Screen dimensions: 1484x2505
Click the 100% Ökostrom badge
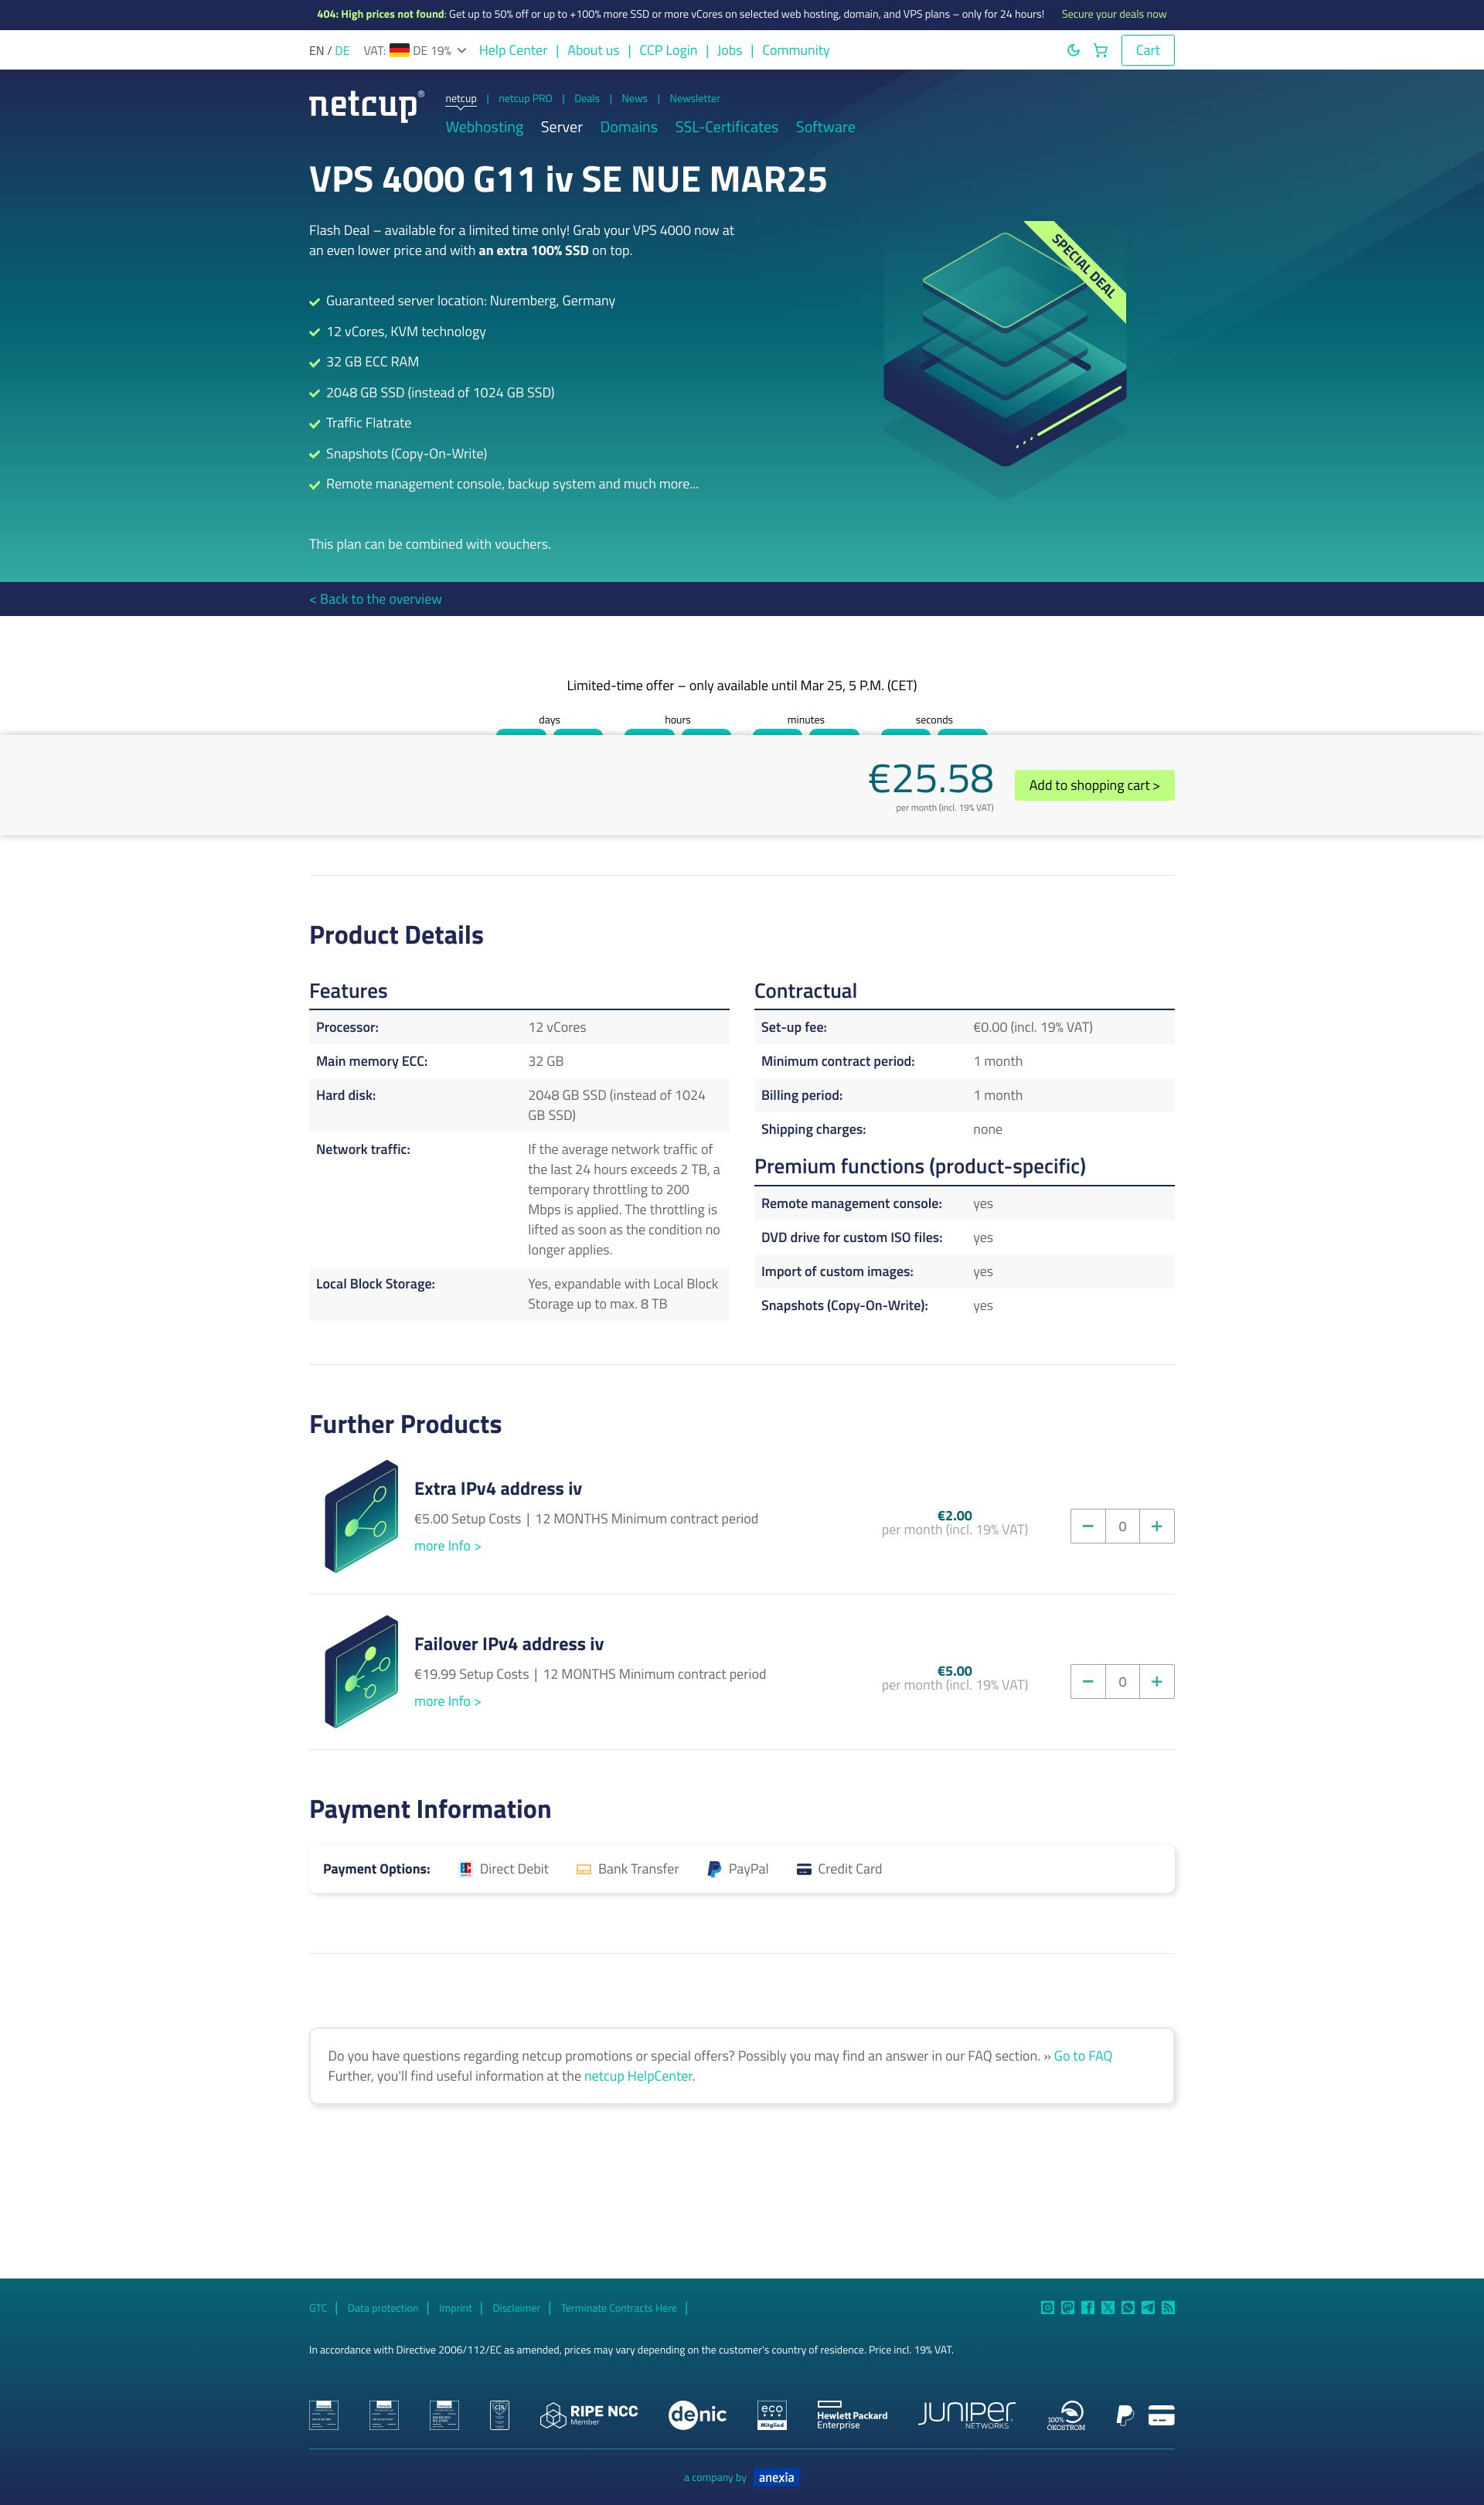point(1066,2415)
